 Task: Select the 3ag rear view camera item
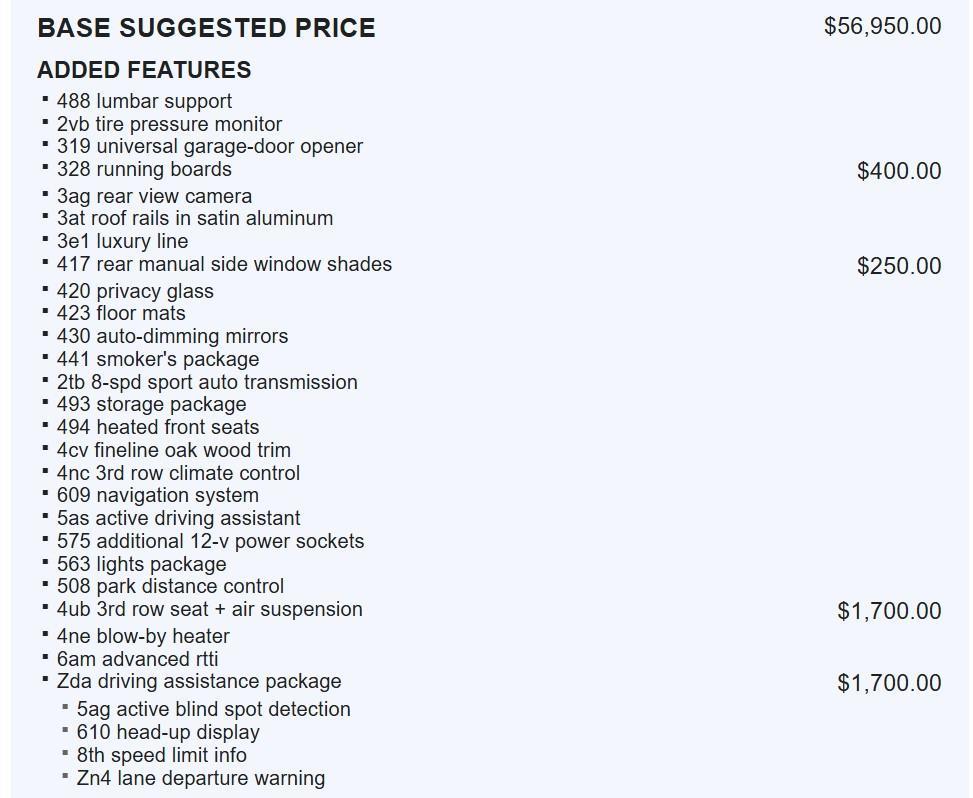click(154, 196)
